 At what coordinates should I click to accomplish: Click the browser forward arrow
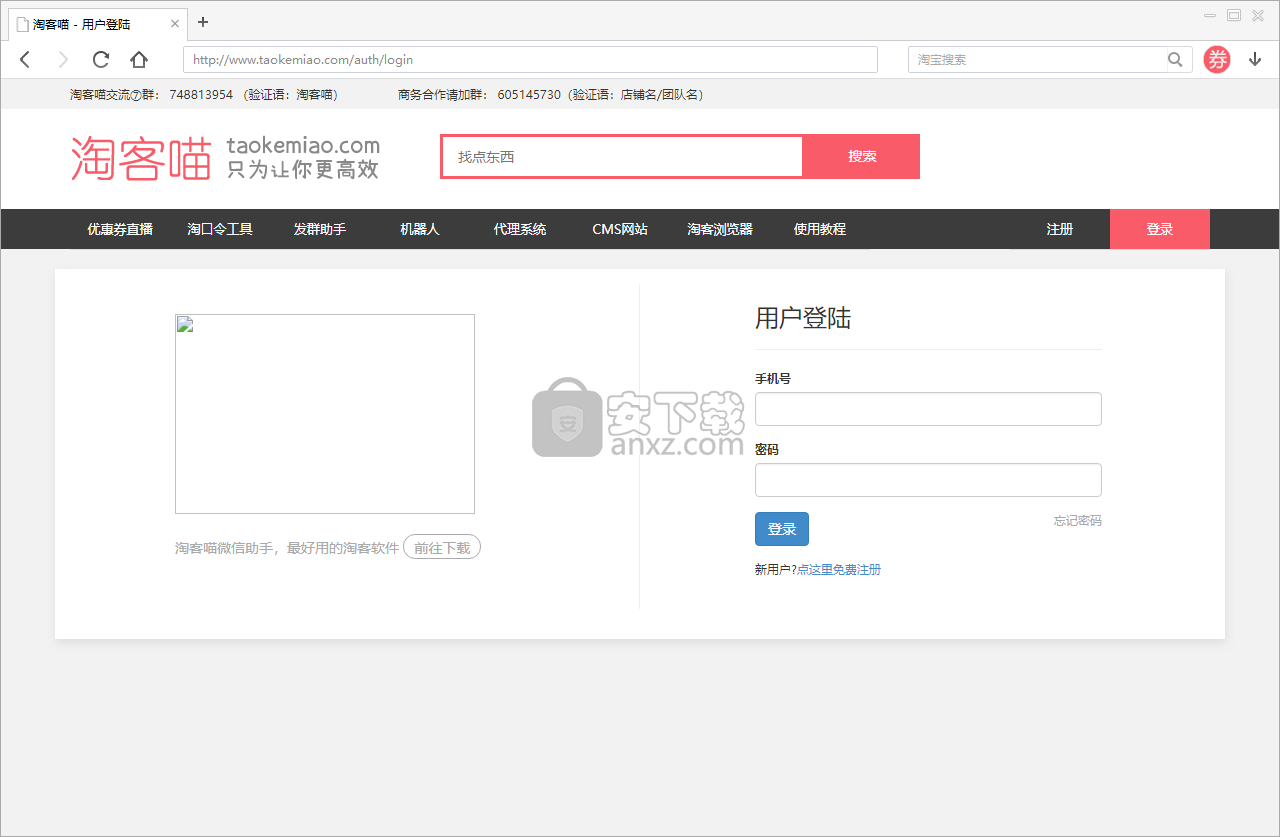click(63, 60)
